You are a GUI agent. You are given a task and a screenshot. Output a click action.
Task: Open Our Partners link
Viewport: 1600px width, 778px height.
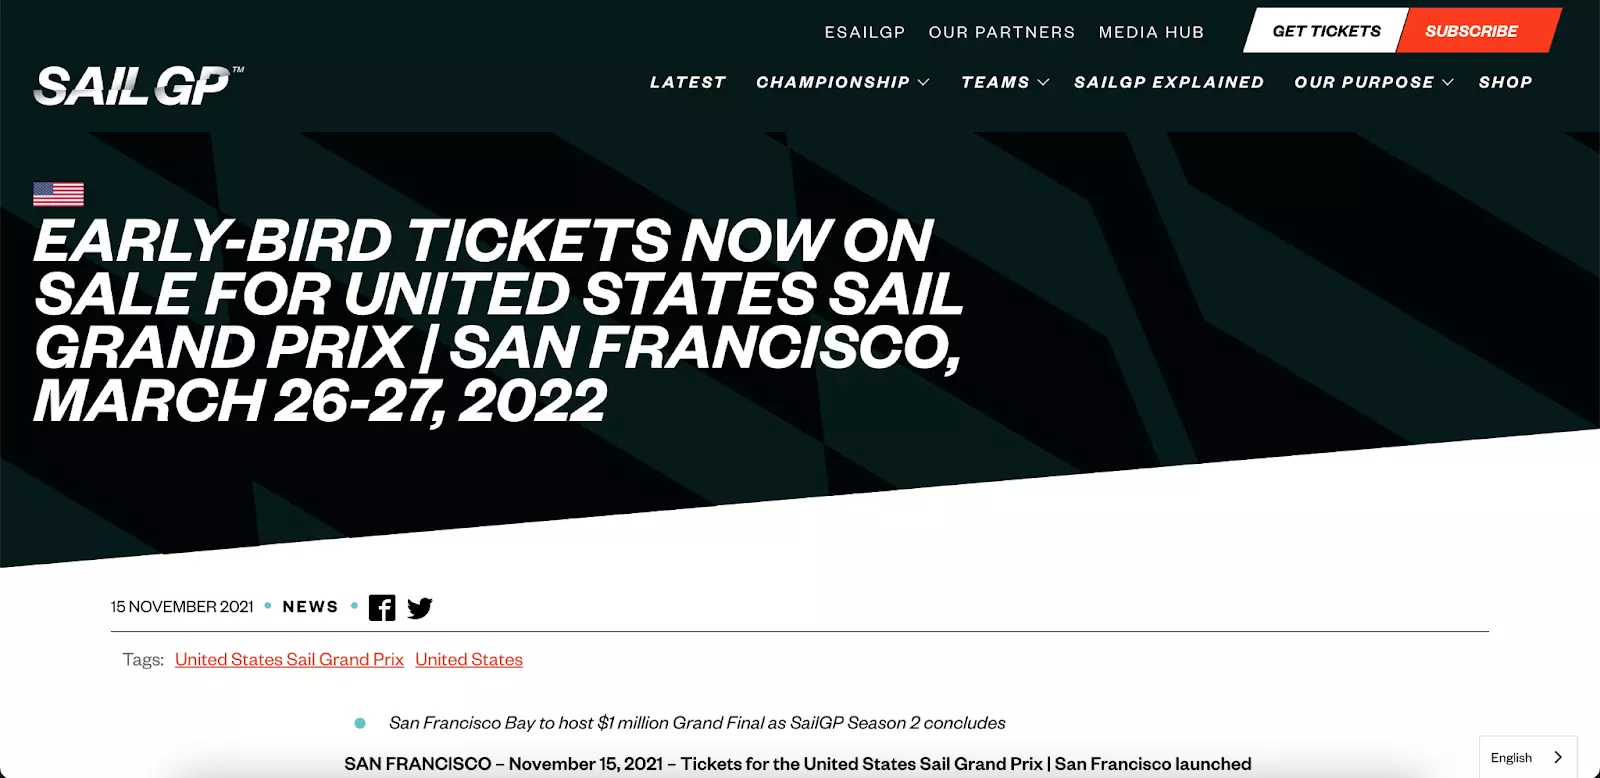tap(1002, 32)
